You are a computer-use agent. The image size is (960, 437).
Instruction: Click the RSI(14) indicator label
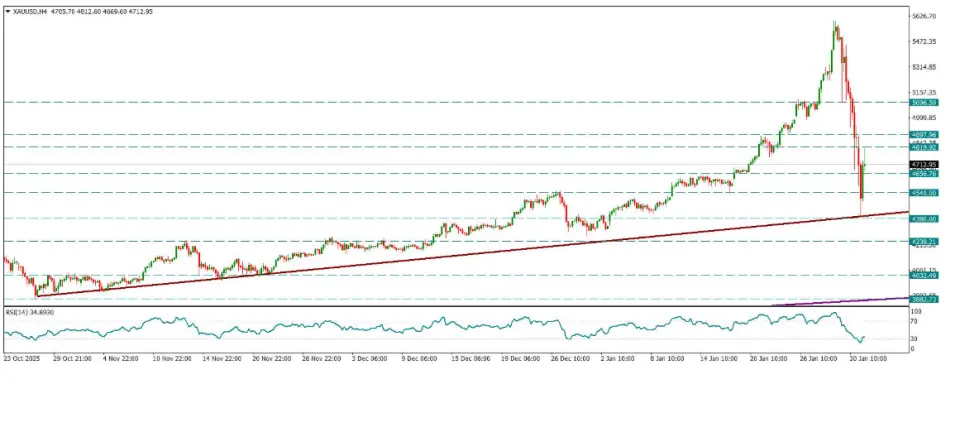coord(17,311)
